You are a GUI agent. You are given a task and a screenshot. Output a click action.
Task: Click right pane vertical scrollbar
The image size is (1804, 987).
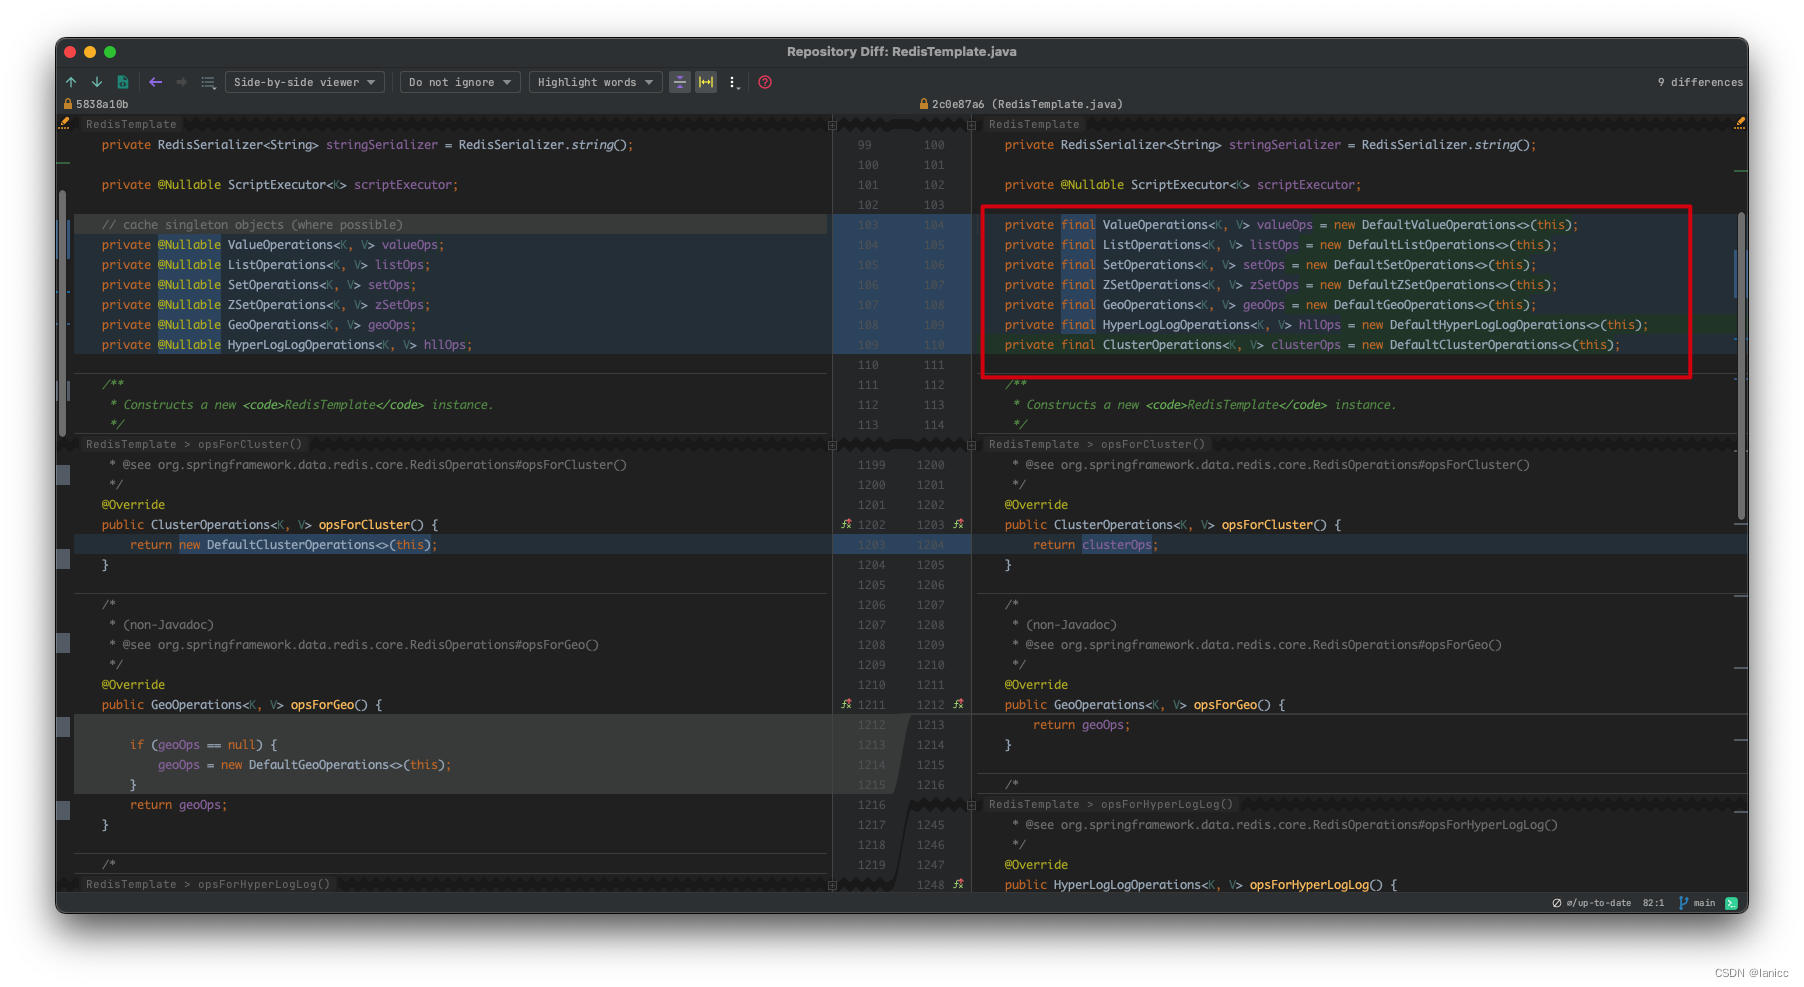tap(1742, 365)
